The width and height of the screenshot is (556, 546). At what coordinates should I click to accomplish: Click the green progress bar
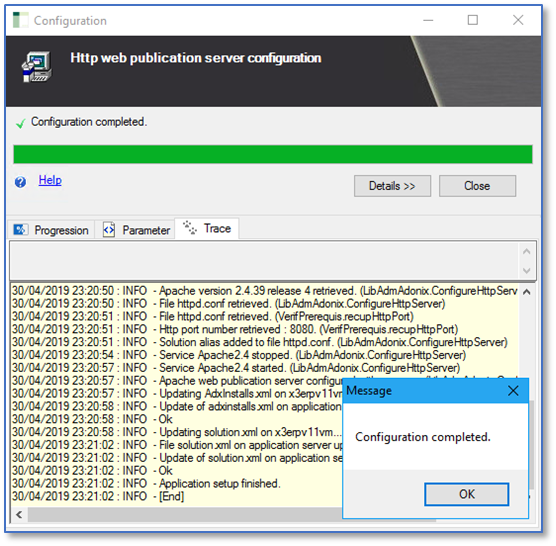273,154
